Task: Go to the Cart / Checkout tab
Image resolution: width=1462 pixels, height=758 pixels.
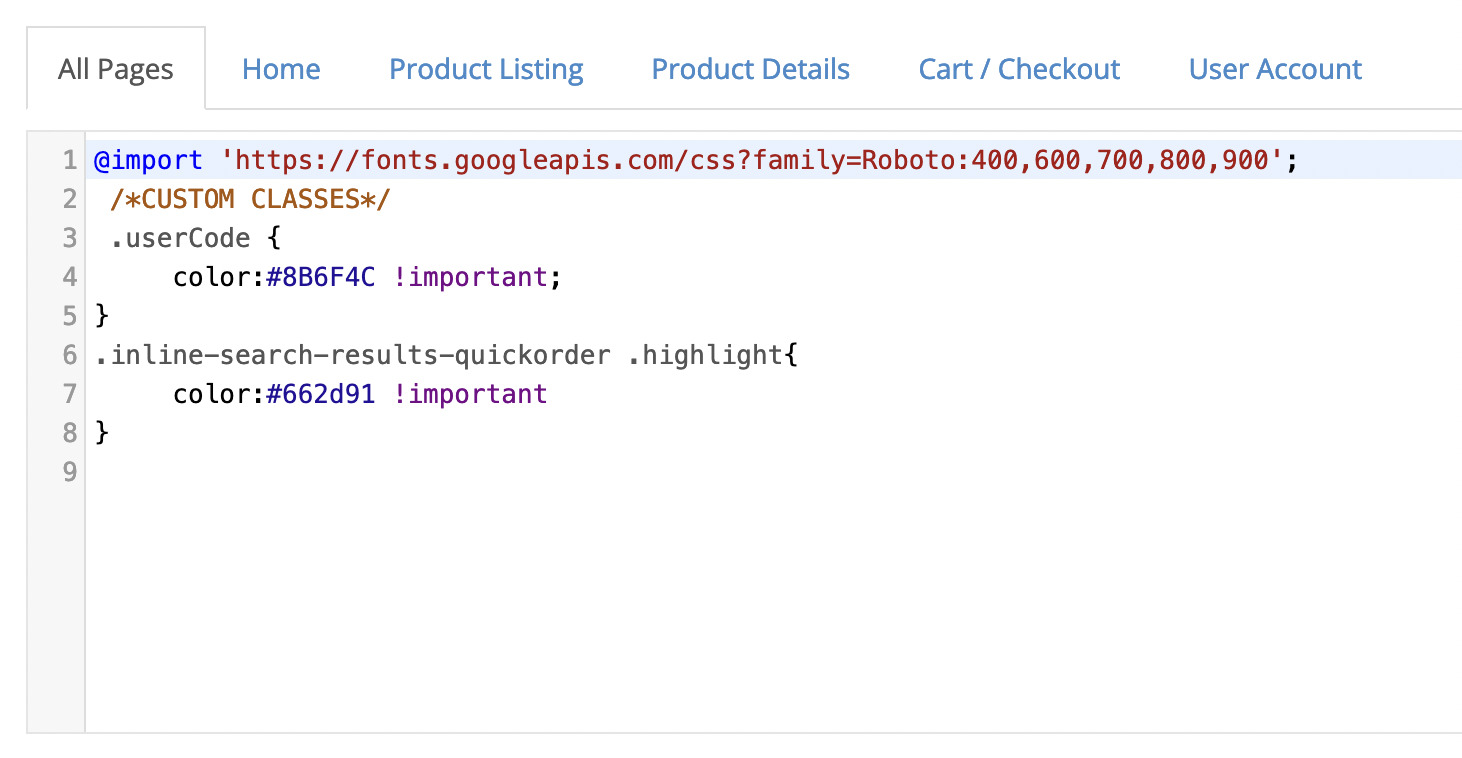Action: click(1019, 69)
